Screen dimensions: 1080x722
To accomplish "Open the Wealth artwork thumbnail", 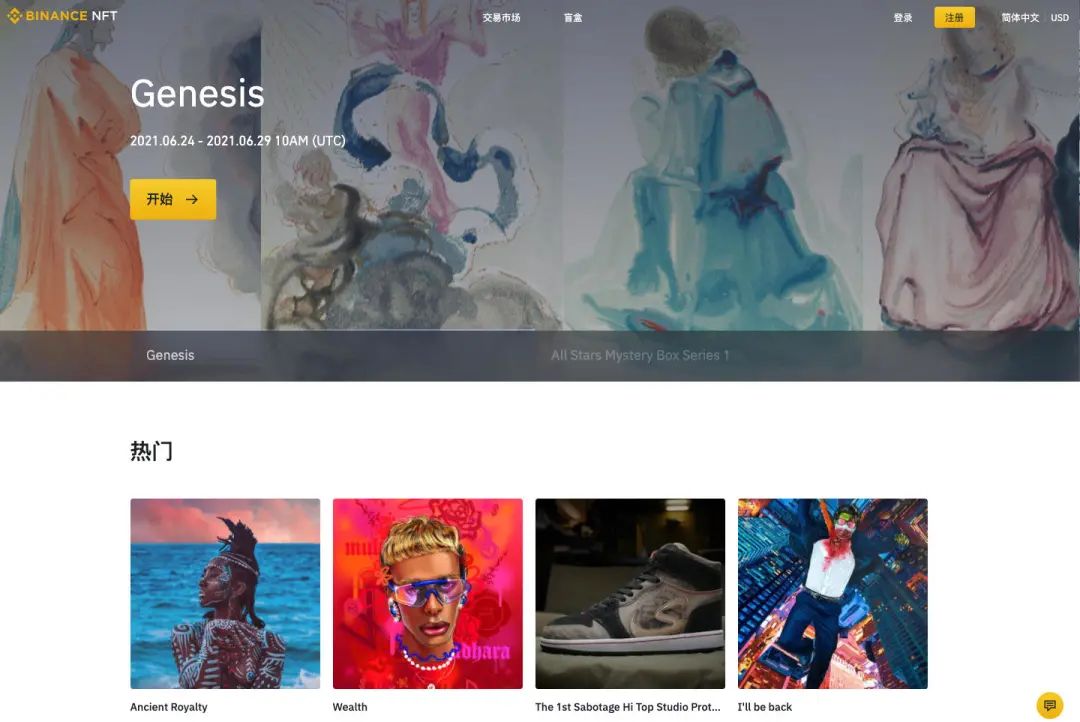I will click(428, 593).
